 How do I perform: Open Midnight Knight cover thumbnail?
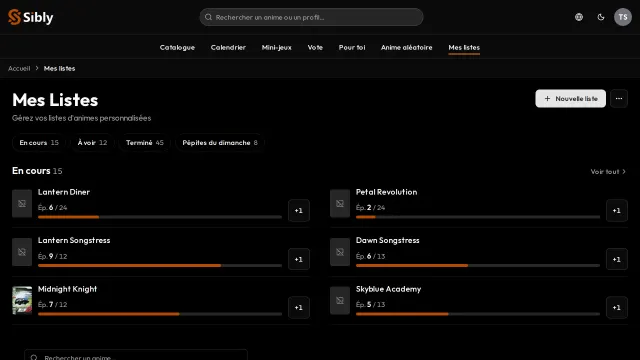point(22,300)
